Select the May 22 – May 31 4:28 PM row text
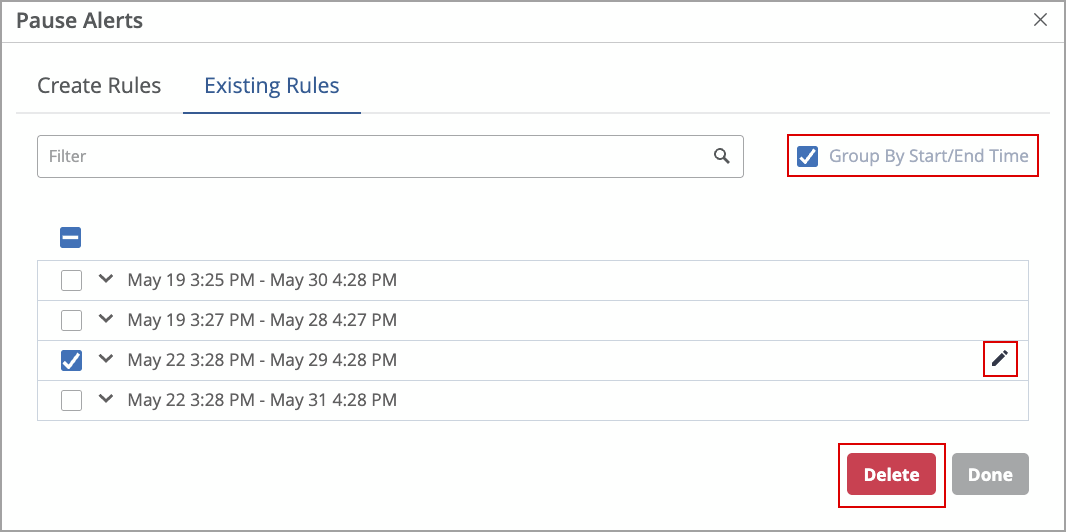Image resolution: width=1066 pixels, height=532 pixels. [262, 400]
